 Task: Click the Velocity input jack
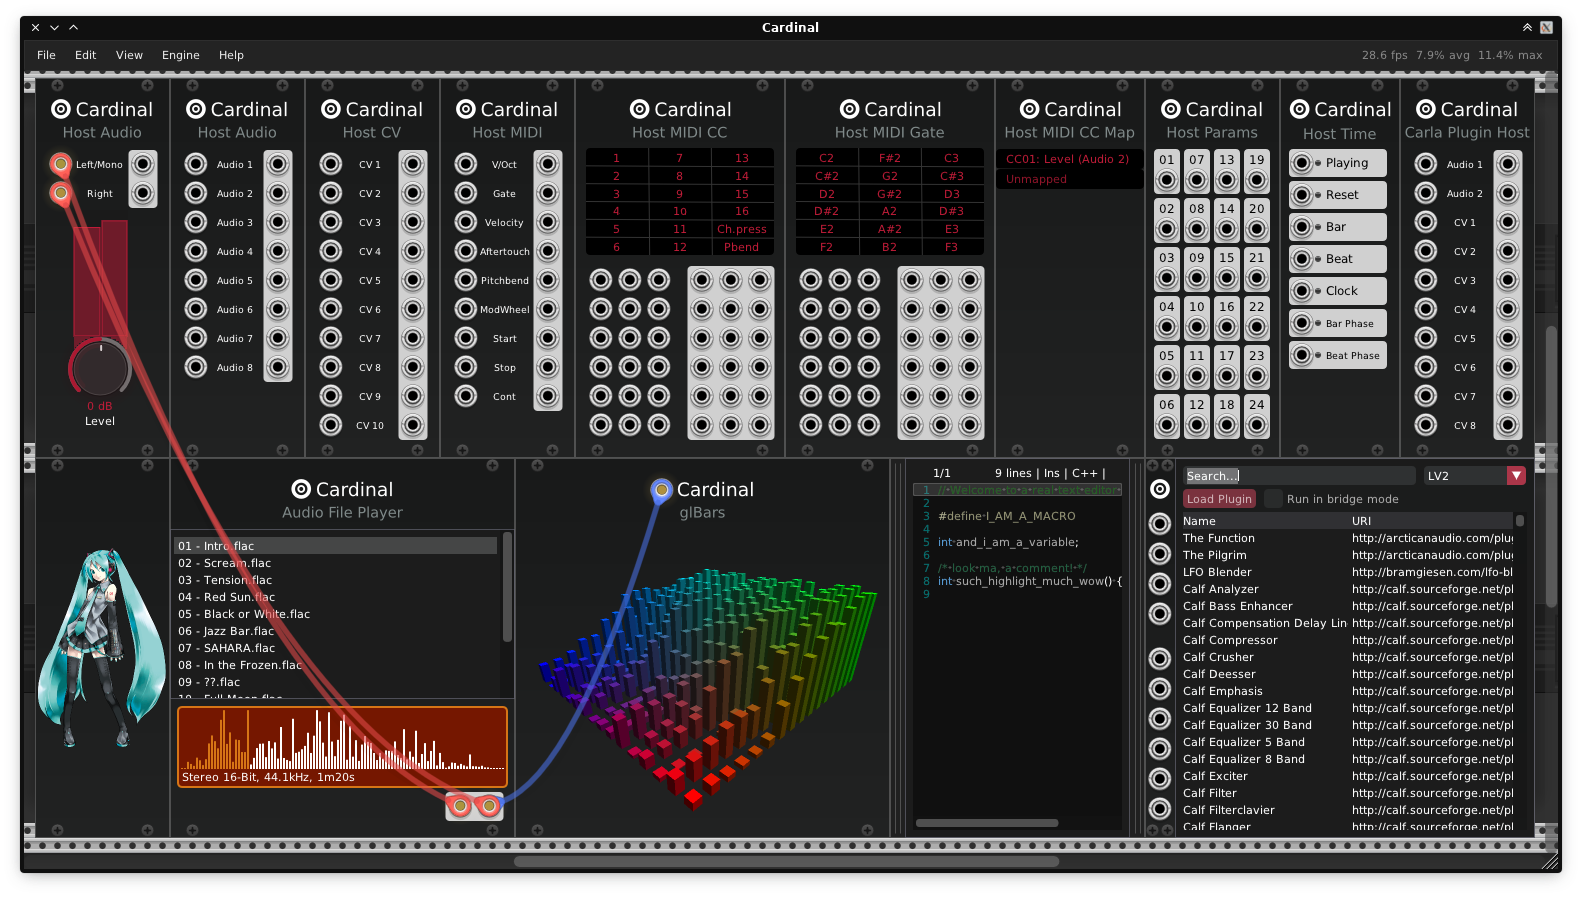coord(466,221)
